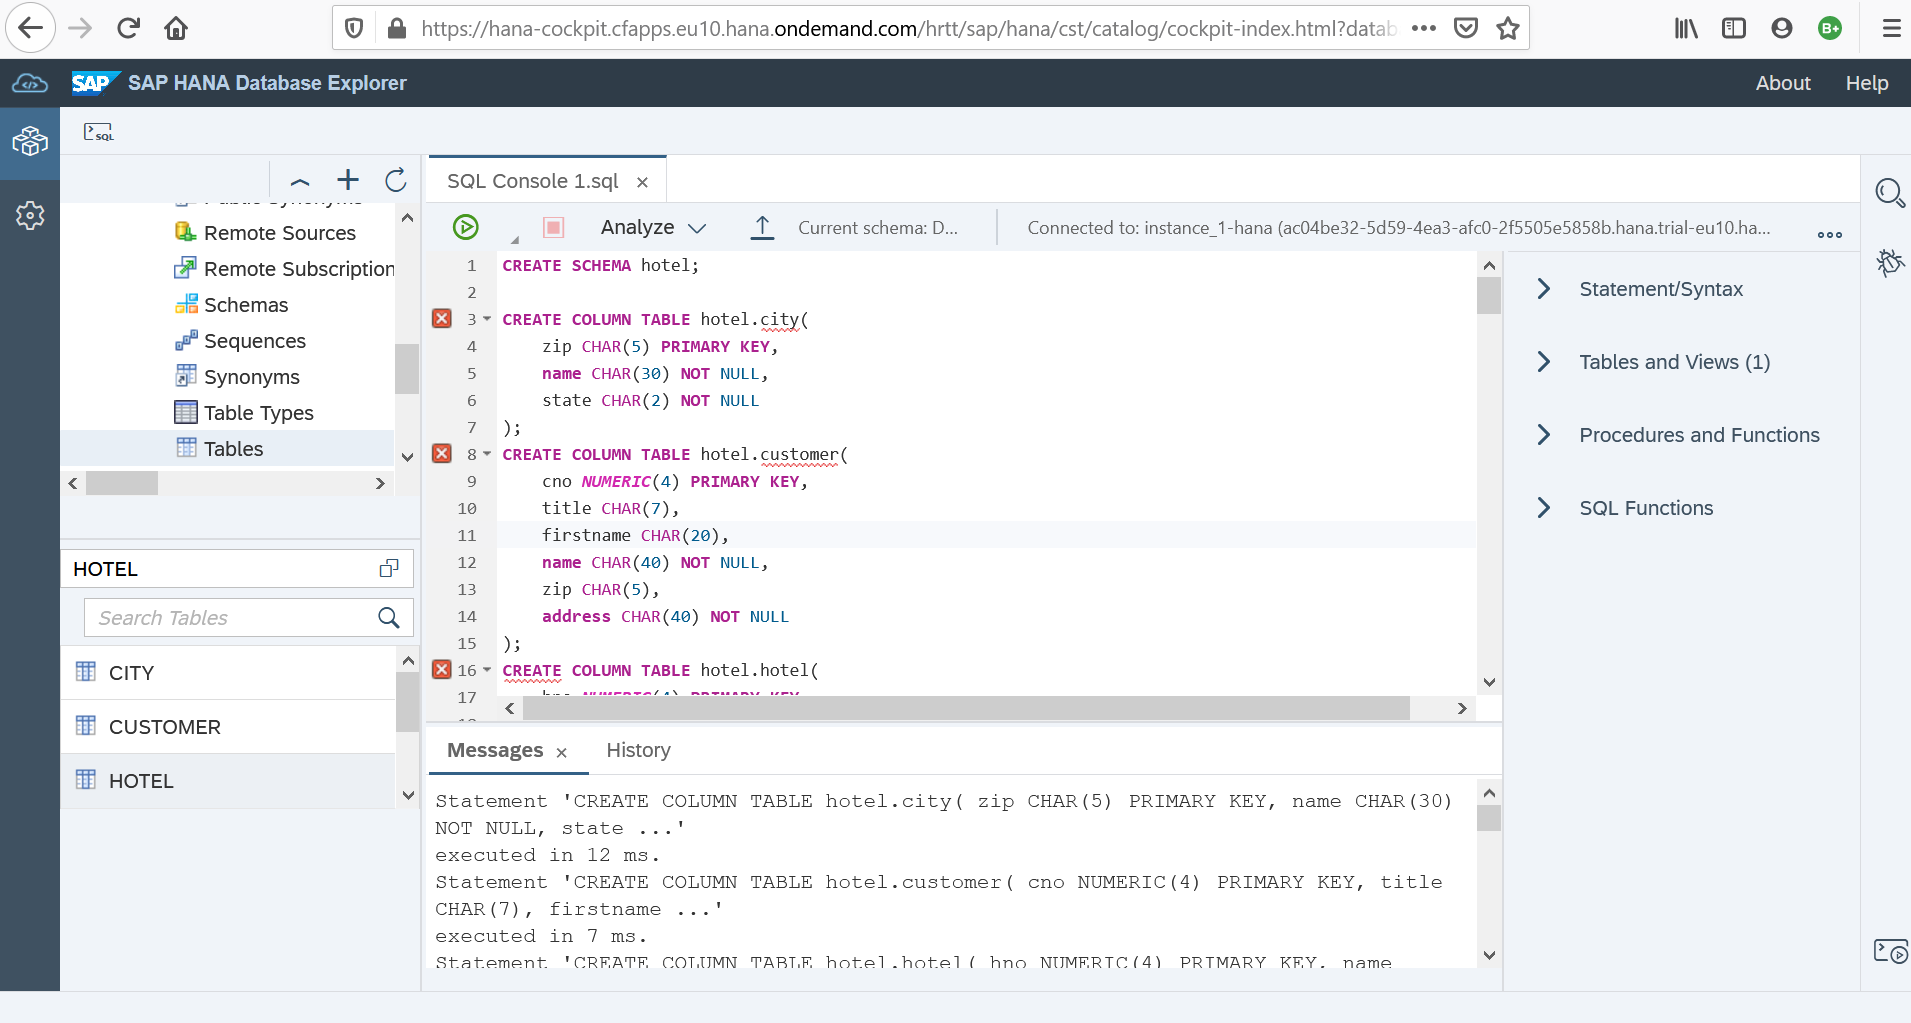Open browser page actions ellipsis
This screenshot has height=1023, width=1911.
tap(1424, 28)
